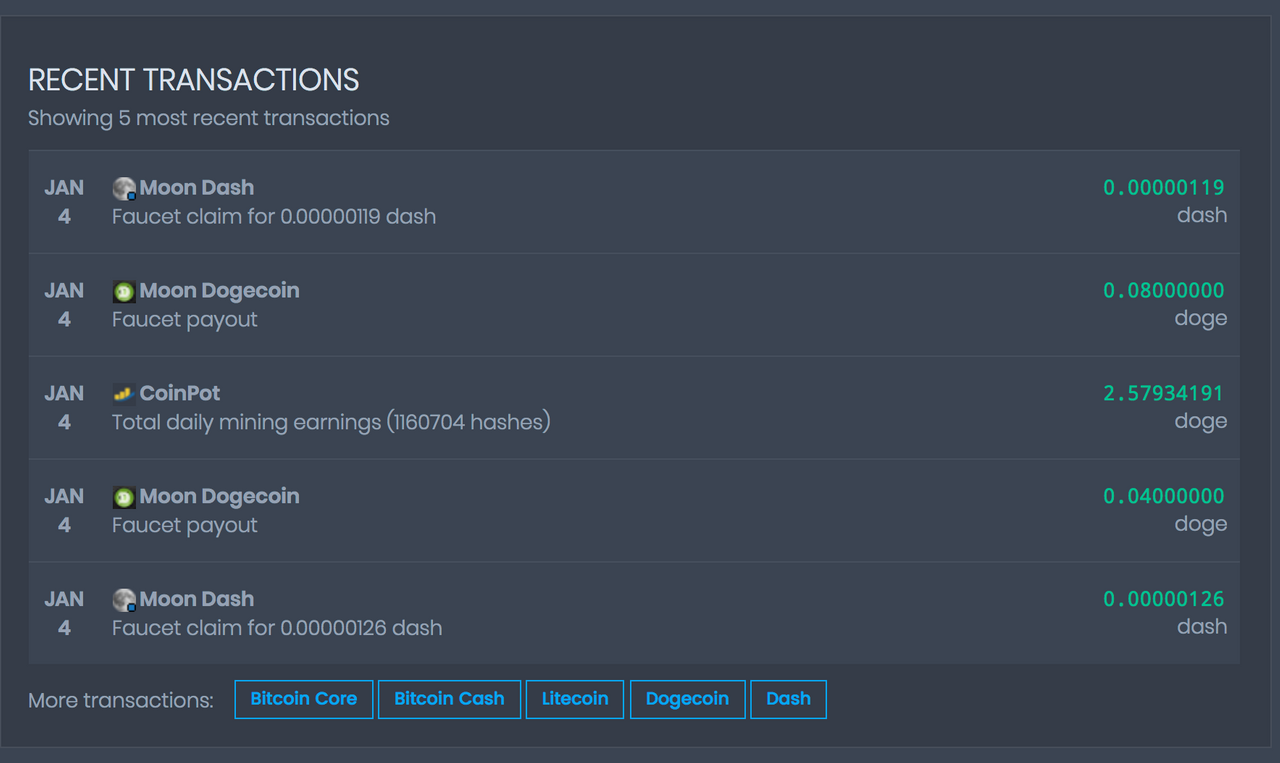Click the 0.00000119 dash amount
This screenshot has height=763, width=1280.
click(x=1163, y=187)
